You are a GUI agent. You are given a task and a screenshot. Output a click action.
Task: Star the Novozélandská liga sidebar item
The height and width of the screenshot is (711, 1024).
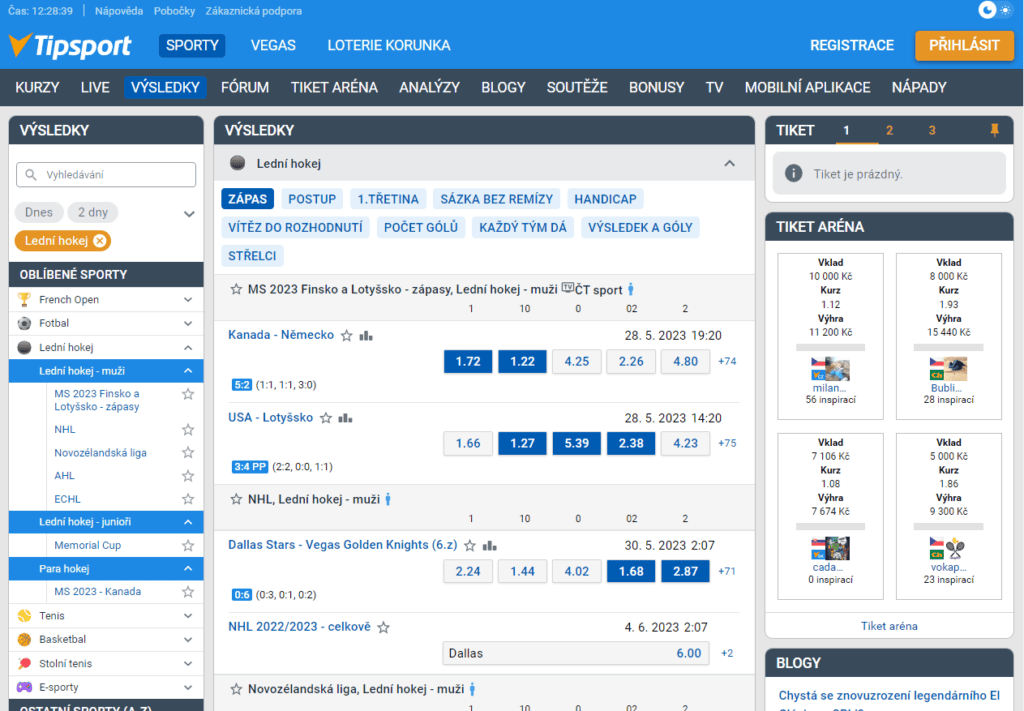click(188, 452)
